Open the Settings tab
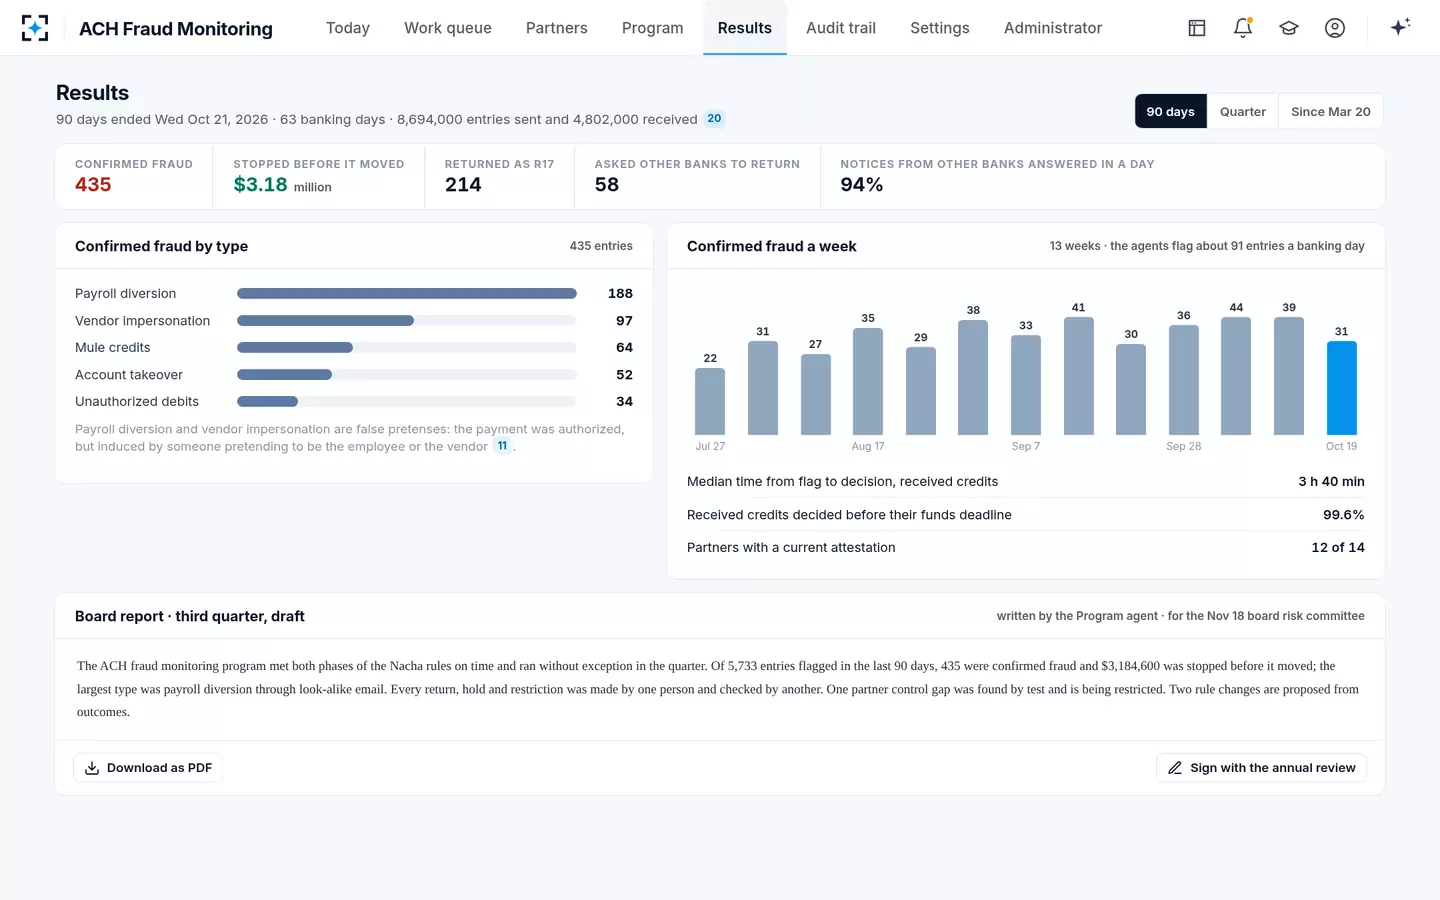This screenshot has width=1440, height=900. (940, 28)
